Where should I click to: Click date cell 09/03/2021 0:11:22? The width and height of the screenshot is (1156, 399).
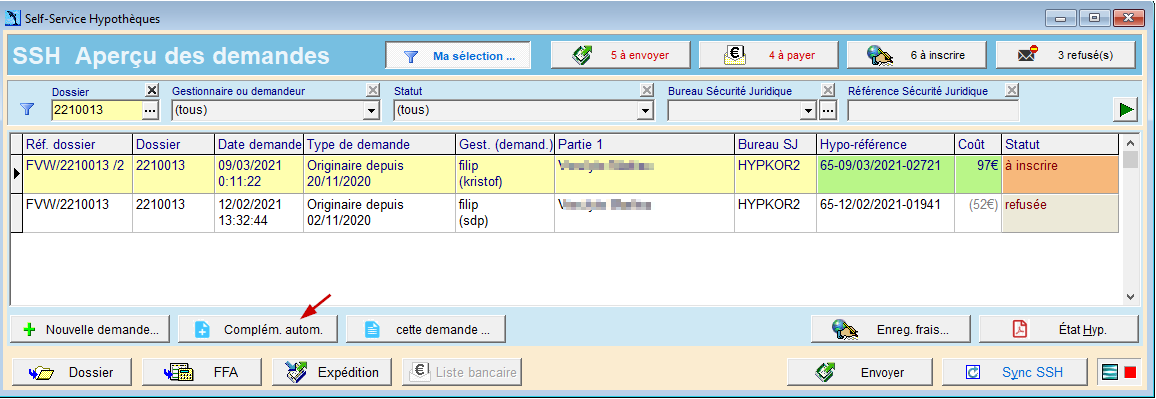coord(259,174)
